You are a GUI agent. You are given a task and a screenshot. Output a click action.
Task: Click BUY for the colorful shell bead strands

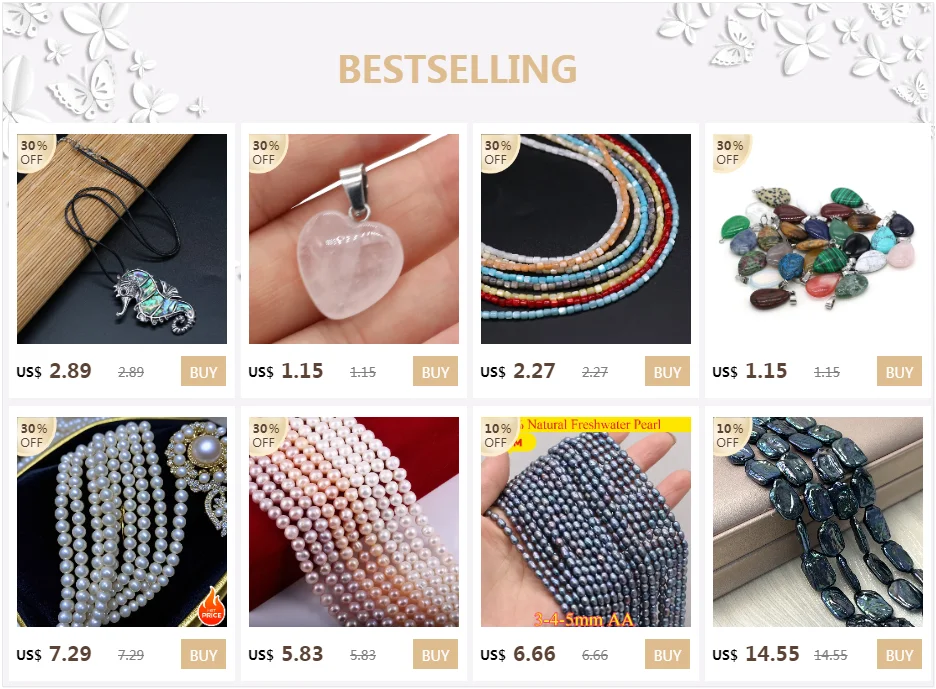point(667,371)
